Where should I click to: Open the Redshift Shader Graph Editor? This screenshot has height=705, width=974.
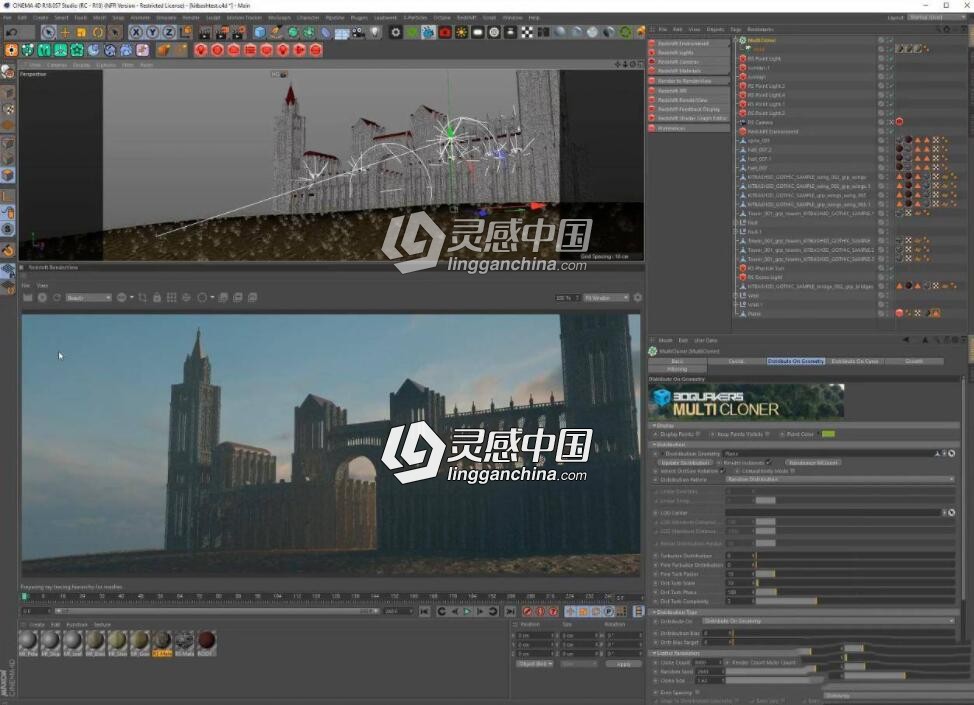(688, 118)
